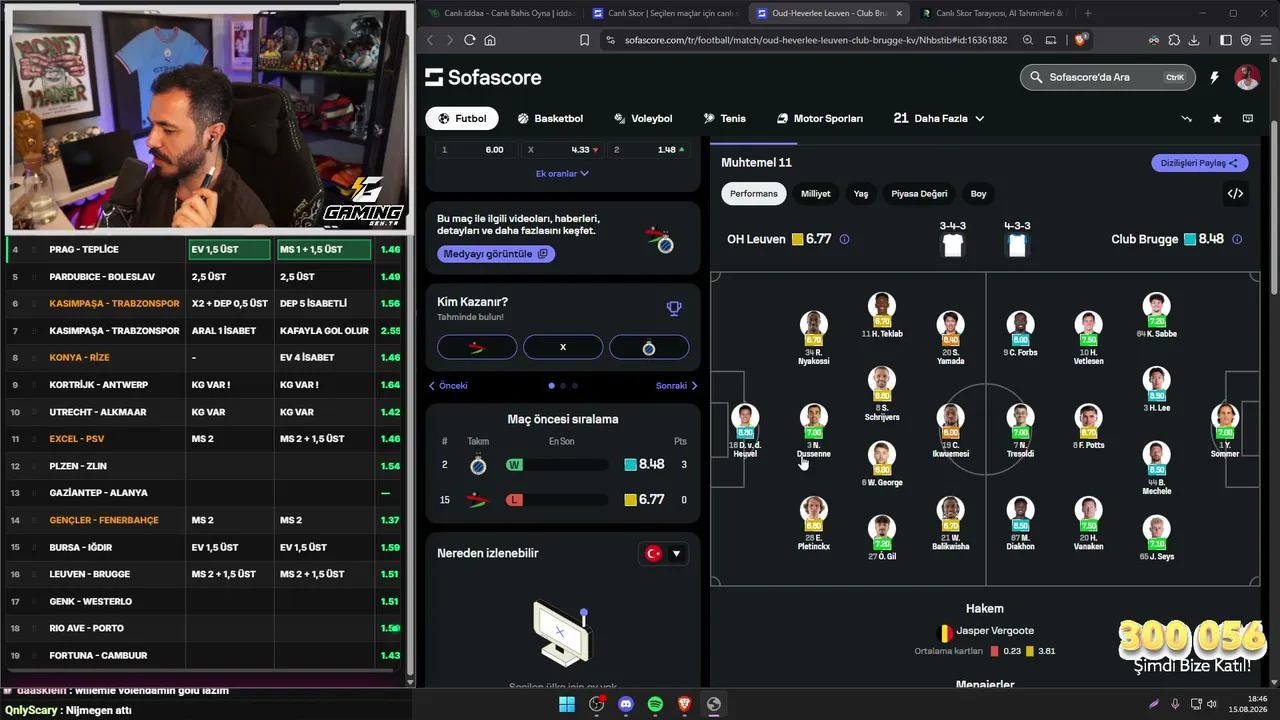Open the lightning bolt quick menu
This screenshot has height=720, width=1280.
(x=1215, y=77)
